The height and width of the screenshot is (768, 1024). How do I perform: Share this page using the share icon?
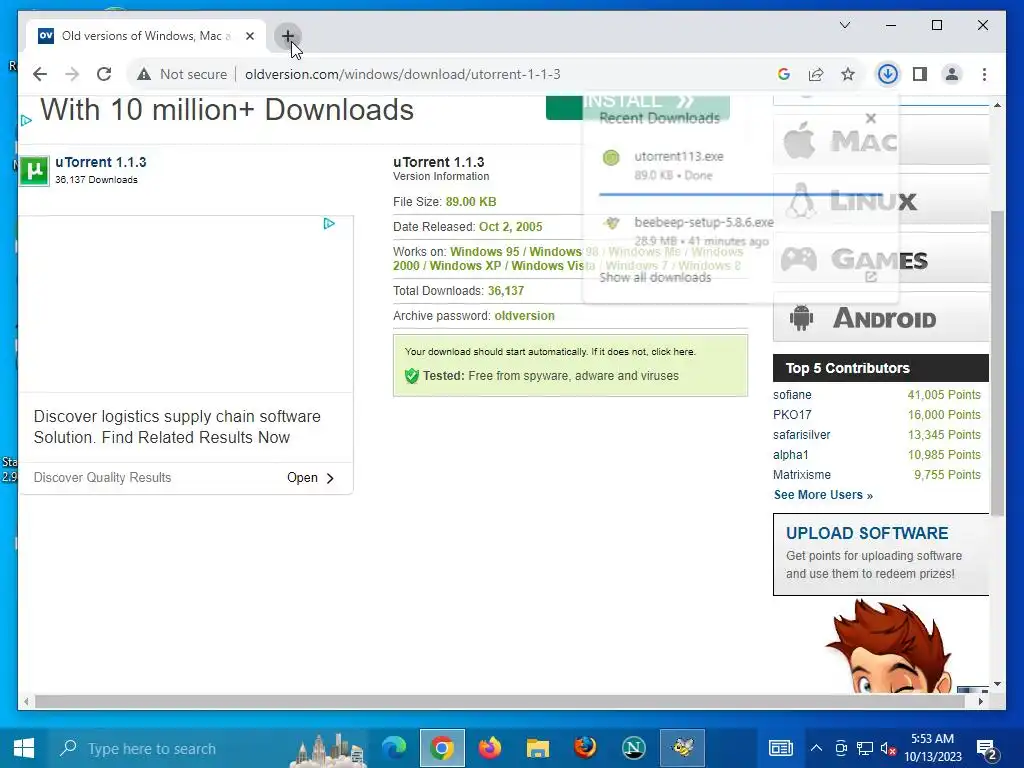[x=816, y=74]
